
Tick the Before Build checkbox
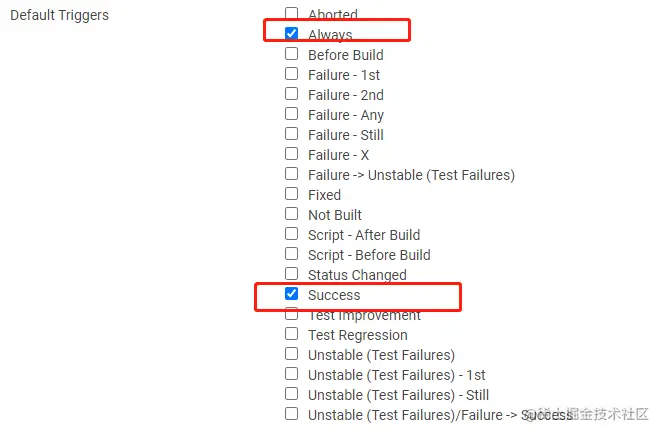pos(291,54)
